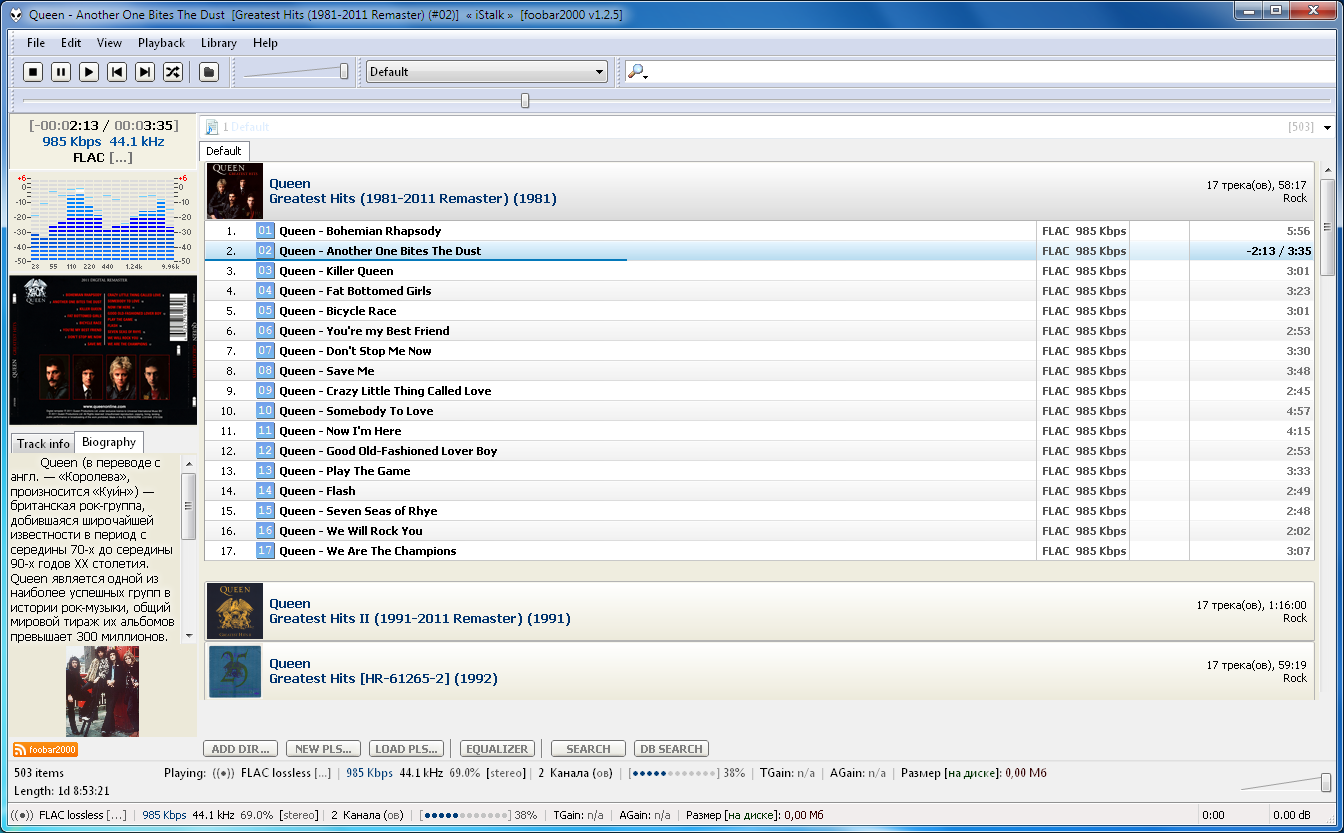Expand the Greatest Hits [HR-61265-2] album

pyautogui.click(x=759, y=670)
